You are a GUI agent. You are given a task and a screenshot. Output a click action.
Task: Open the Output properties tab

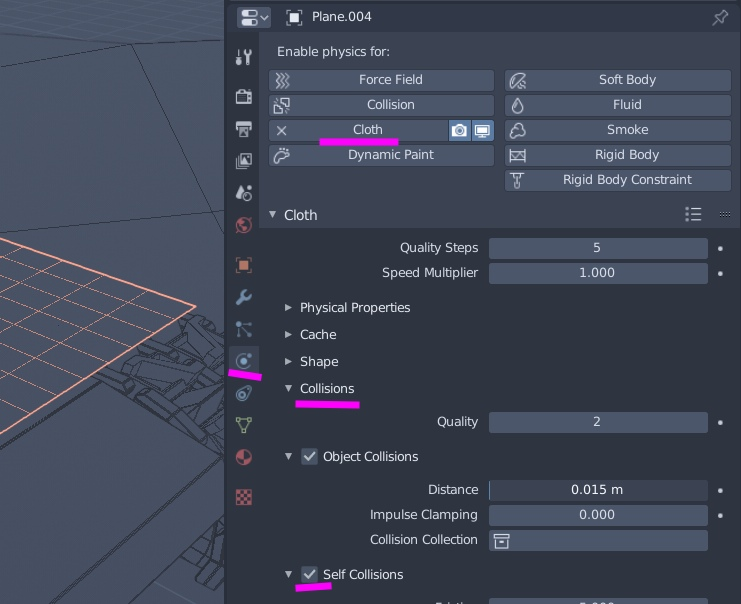pos(244,129)
